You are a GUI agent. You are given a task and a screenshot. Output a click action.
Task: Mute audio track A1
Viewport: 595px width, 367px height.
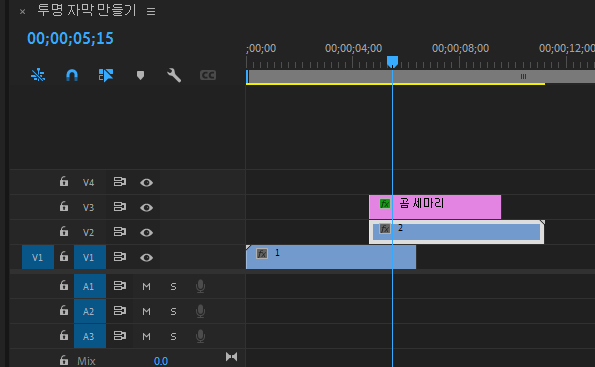click(146, 287)
